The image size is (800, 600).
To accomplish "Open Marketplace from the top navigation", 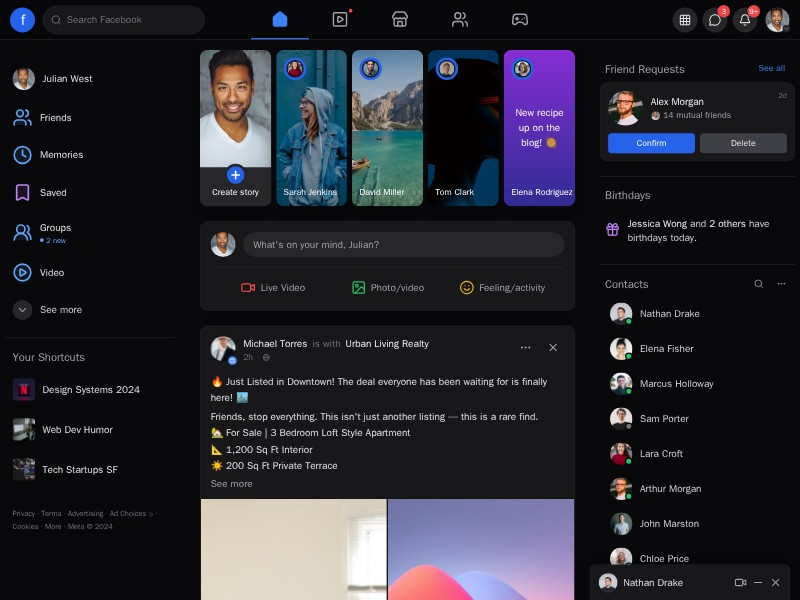I will coord(400,19).
